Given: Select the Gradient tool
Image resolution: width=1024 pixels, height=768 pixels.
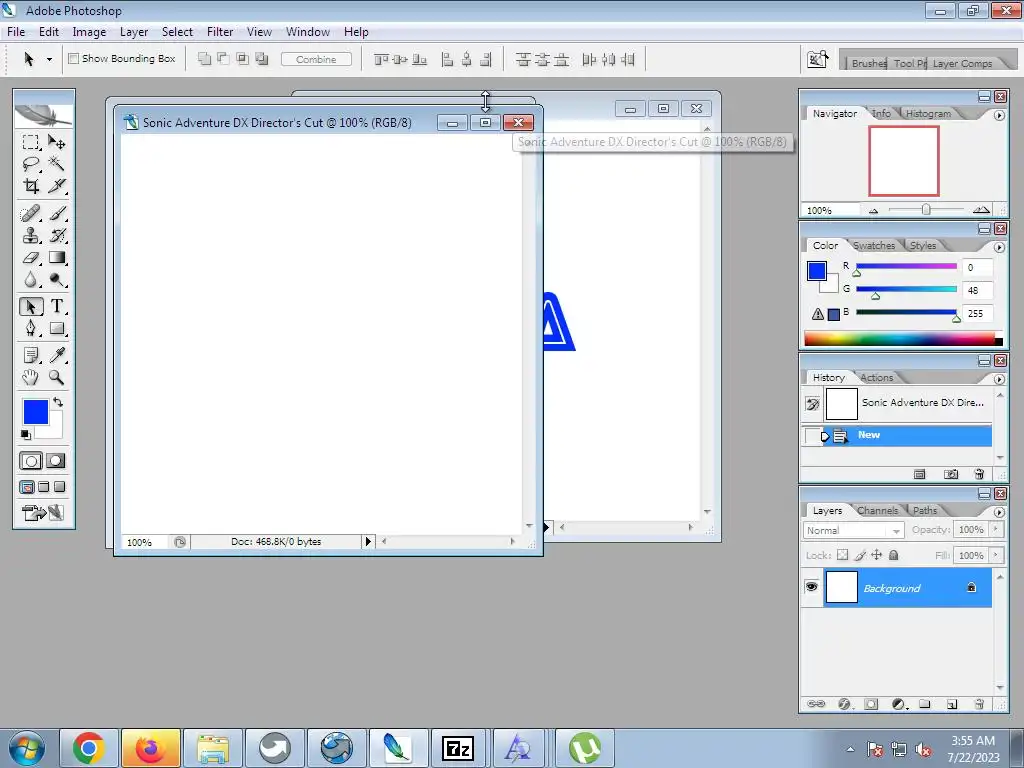Looking at the screenshot, I should point(57,257).
